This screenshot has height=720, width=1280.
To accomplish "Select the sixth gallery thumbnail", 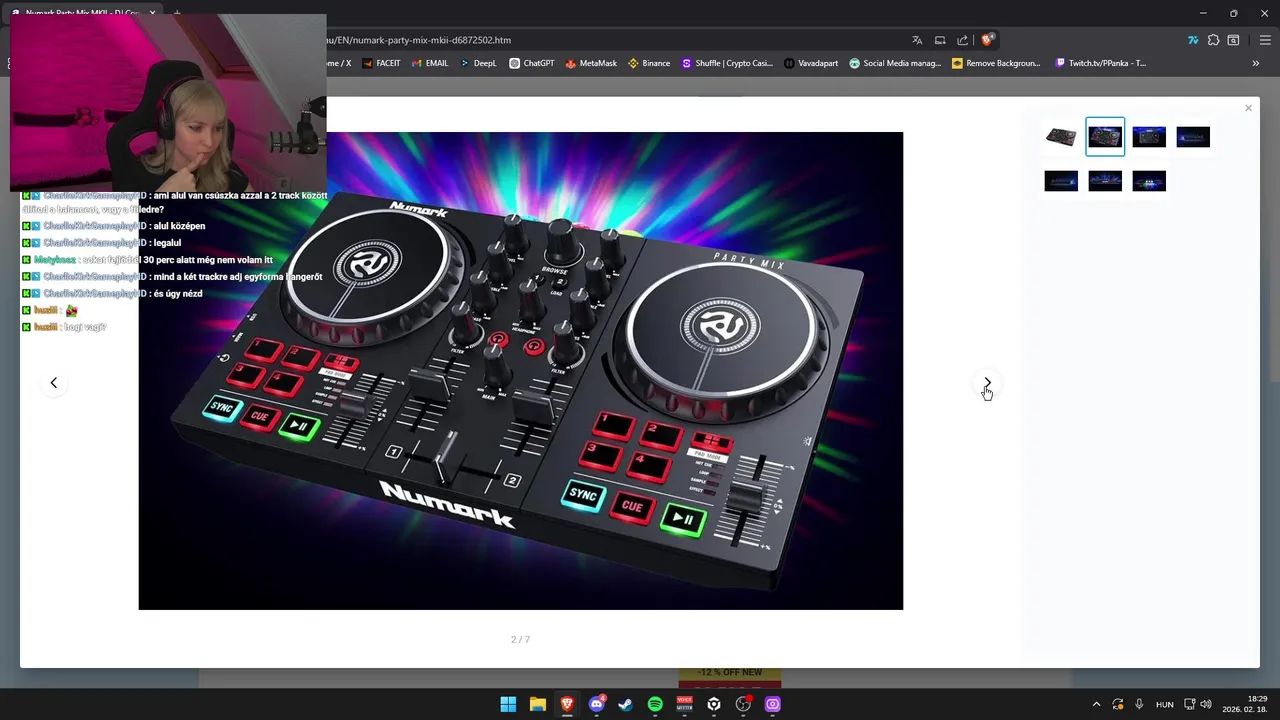I will point(1105,181).
